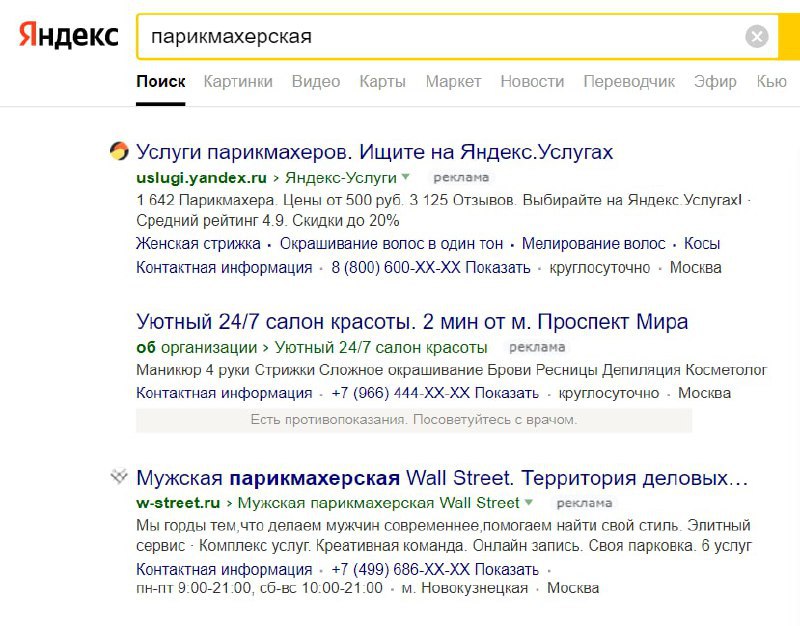Image resolution: width=800 pixels, height=626 pixels.
Task: Click the notice Есть противопоказания. Посоветуйтесь с врачом.
Action: click(414, 420)
